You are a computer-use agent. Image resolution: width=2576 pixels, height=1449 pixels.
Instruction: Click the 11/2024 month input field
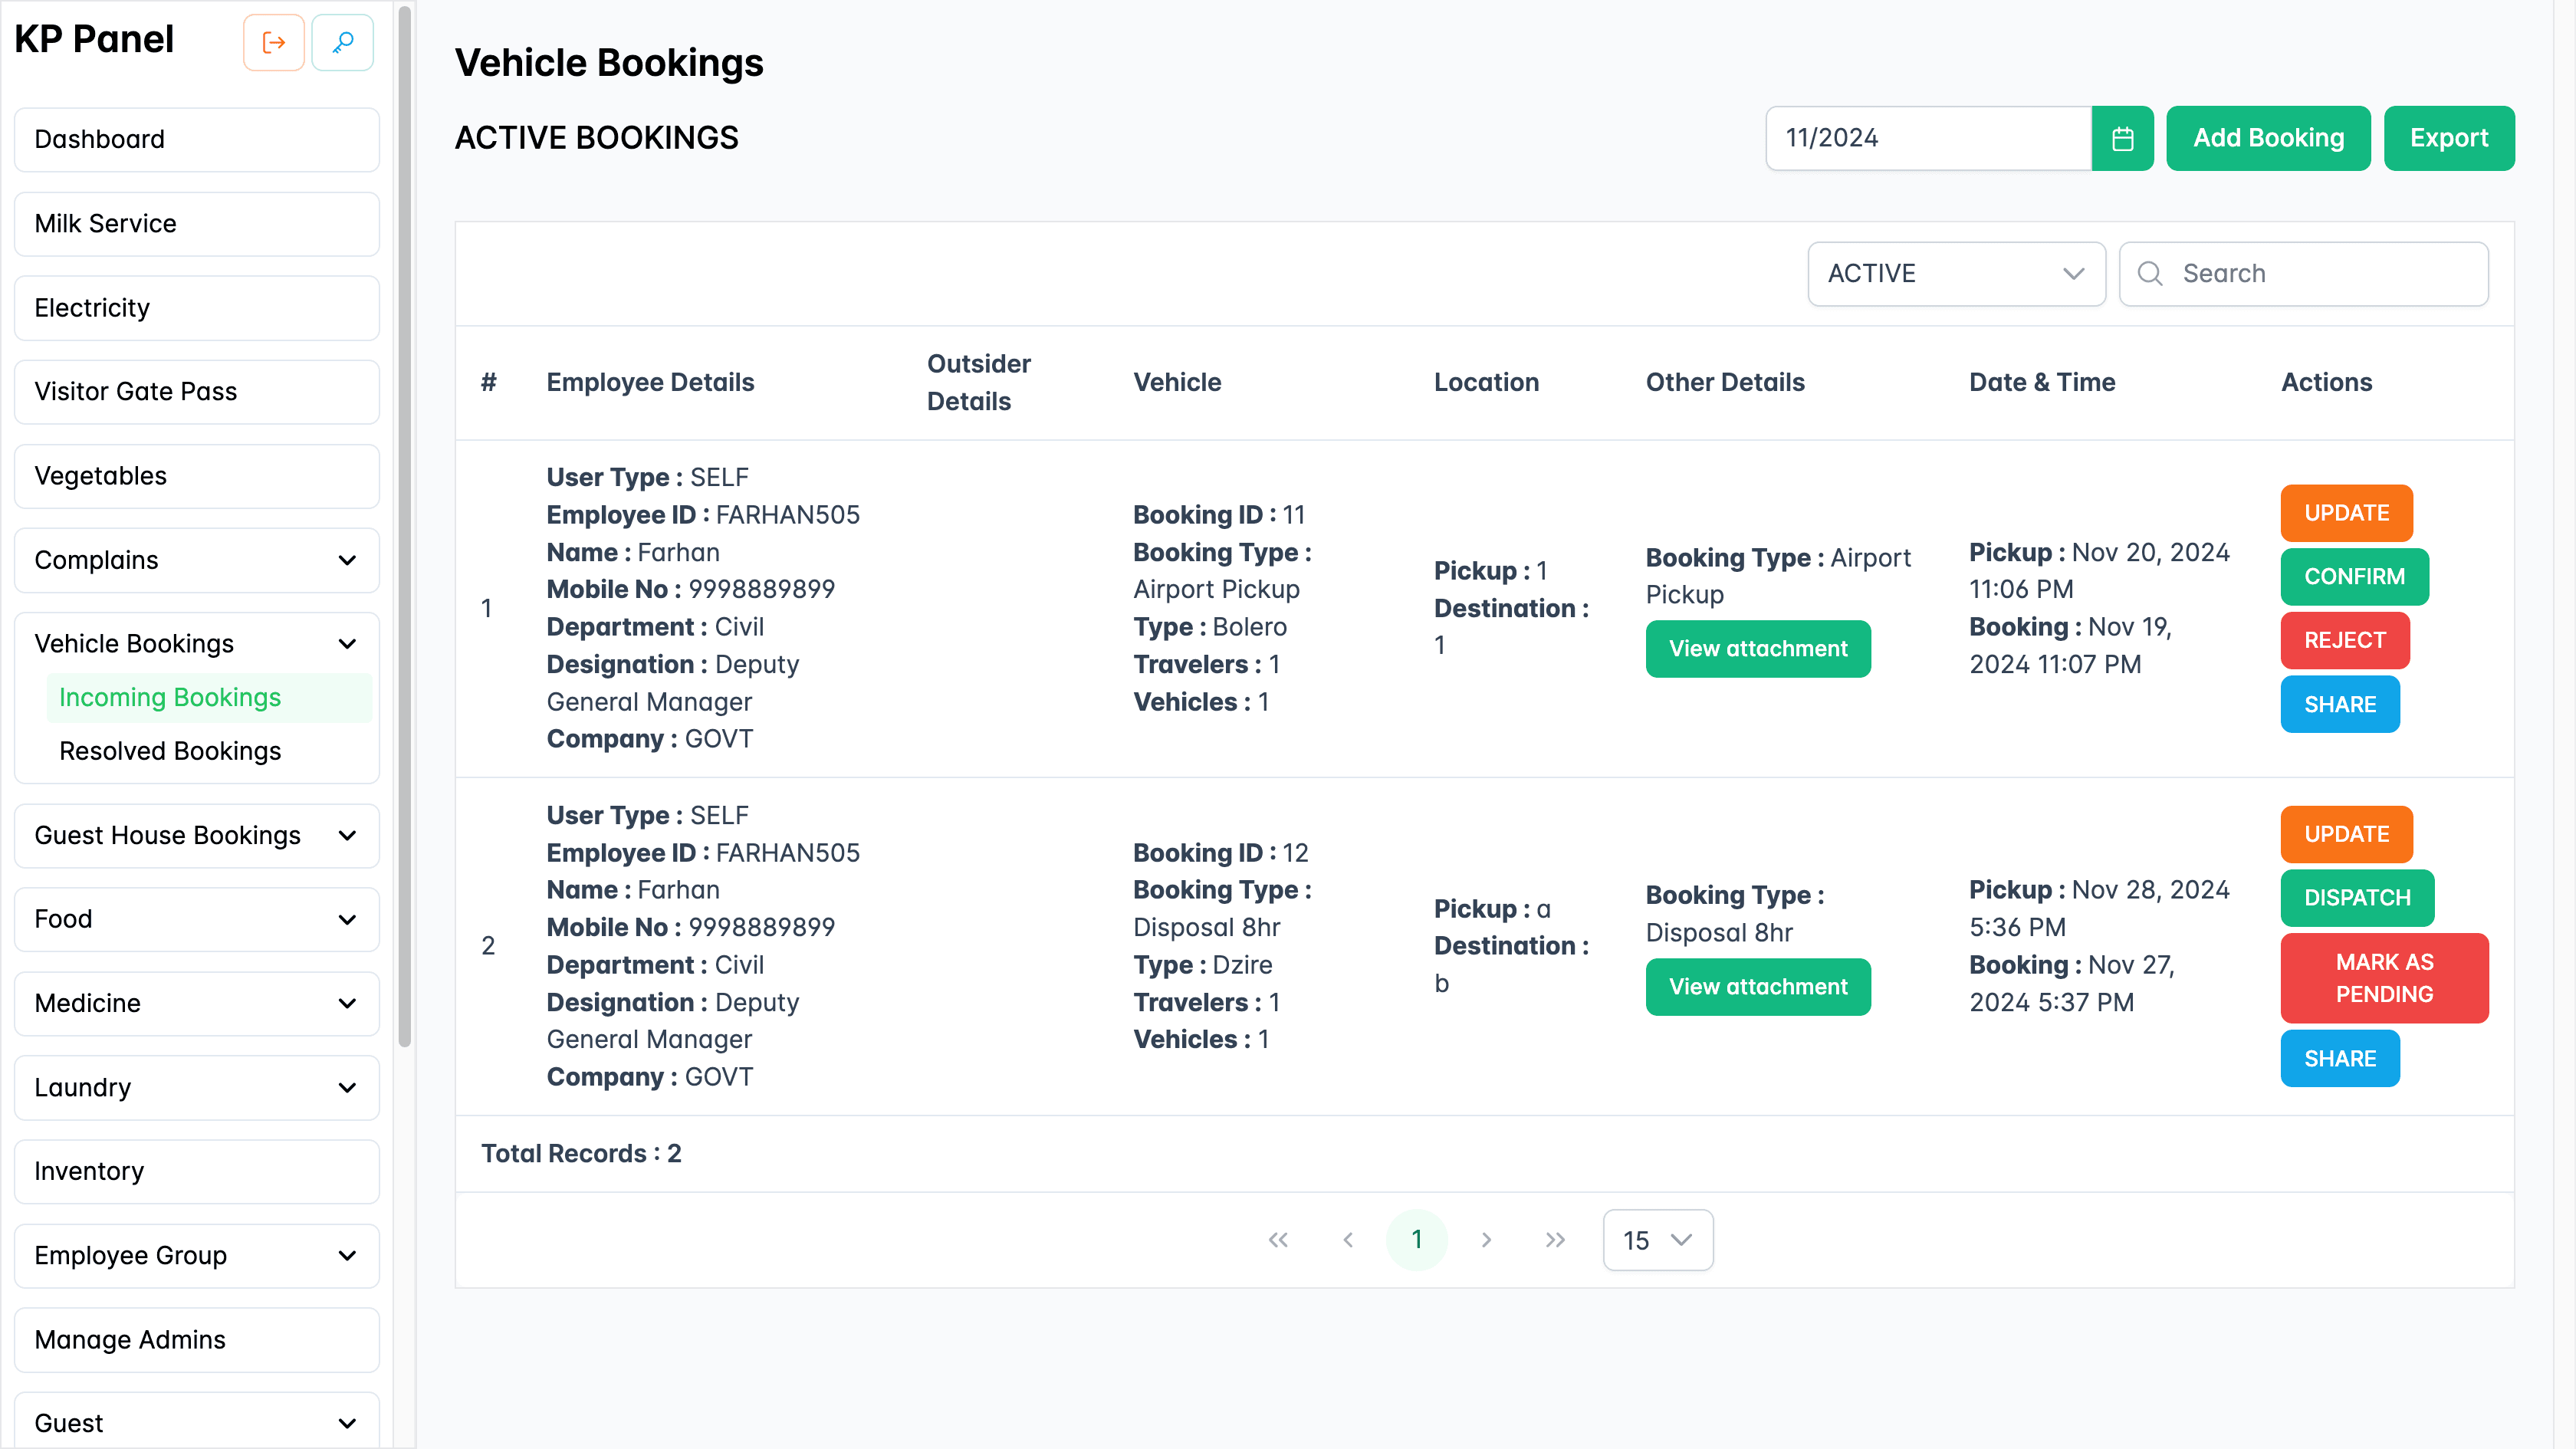coord(1928,138)
